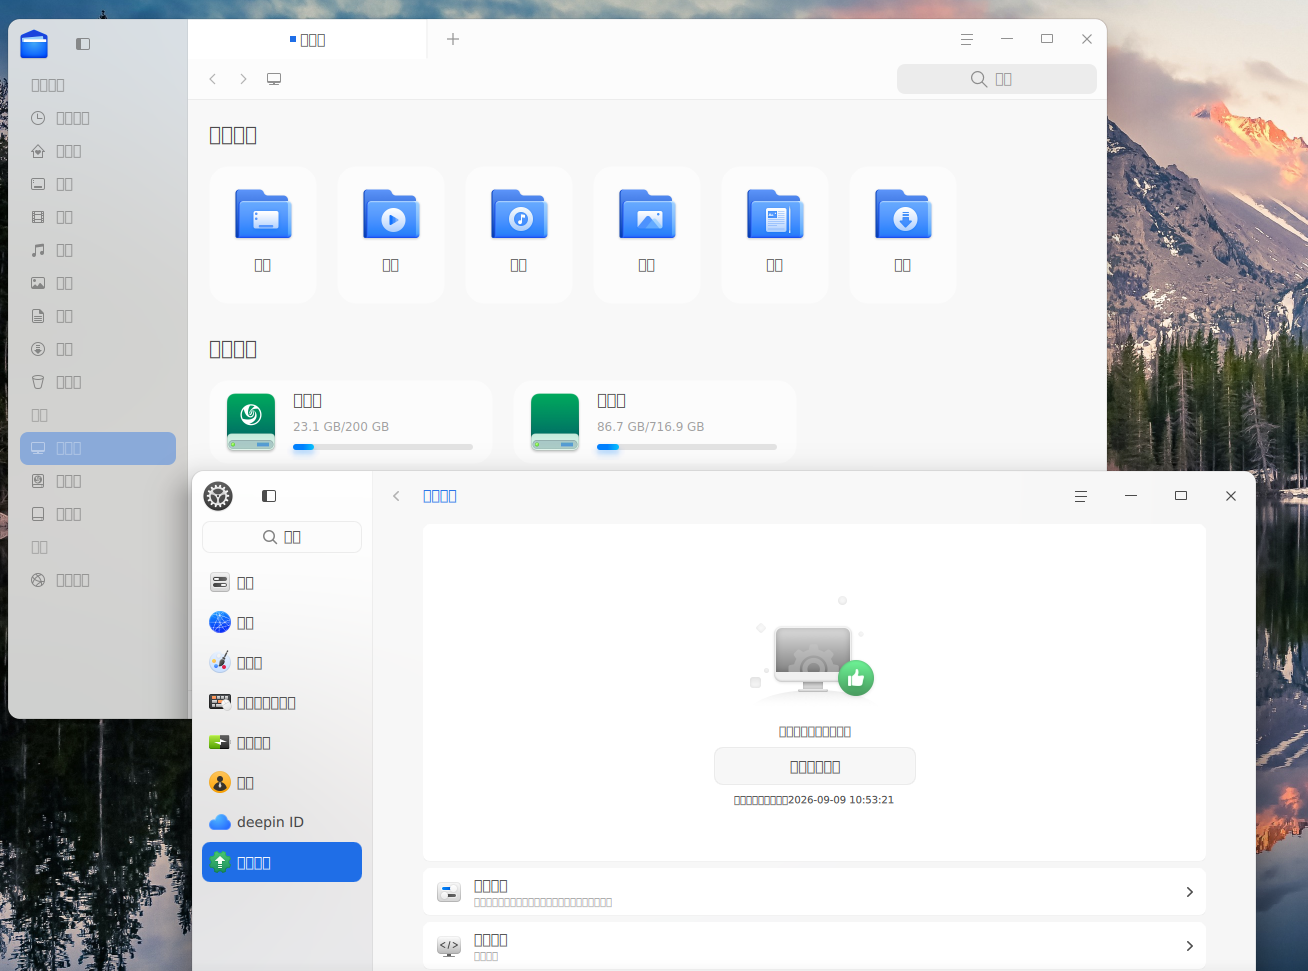Toggle the file manager sidebar panel icon
Image resolution: width=1308 pixels, height=971 pixels.
click(x=83, y=44)
